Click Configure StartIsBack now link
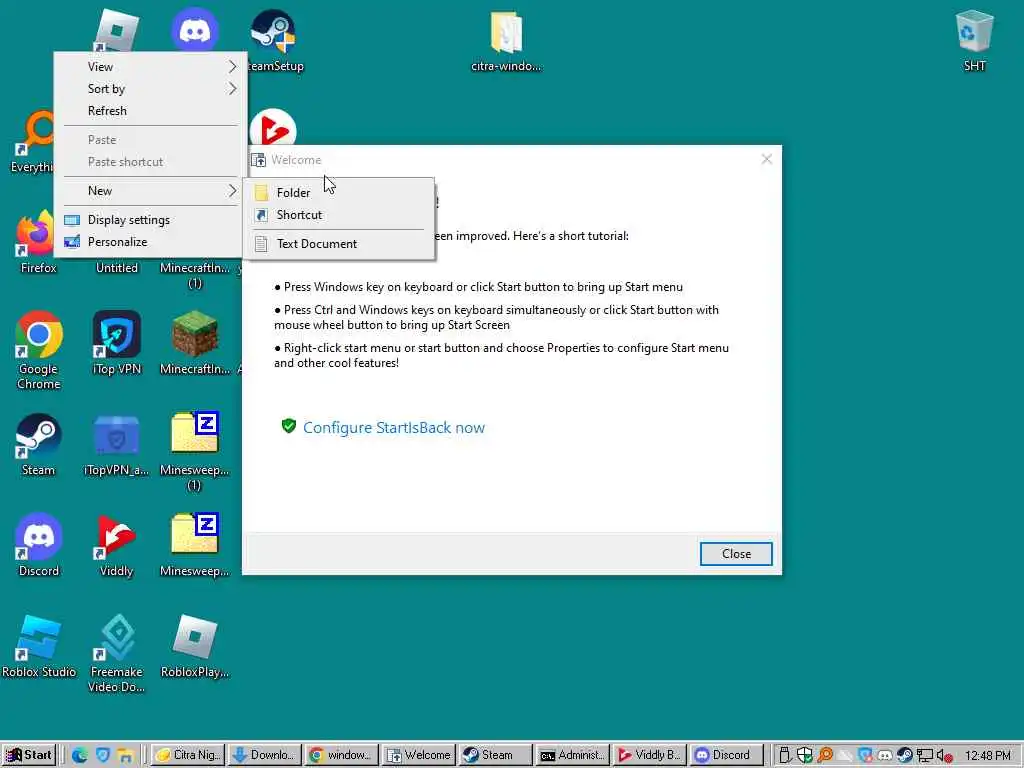The image size is (1024, 768). click(x=394, y=428)
